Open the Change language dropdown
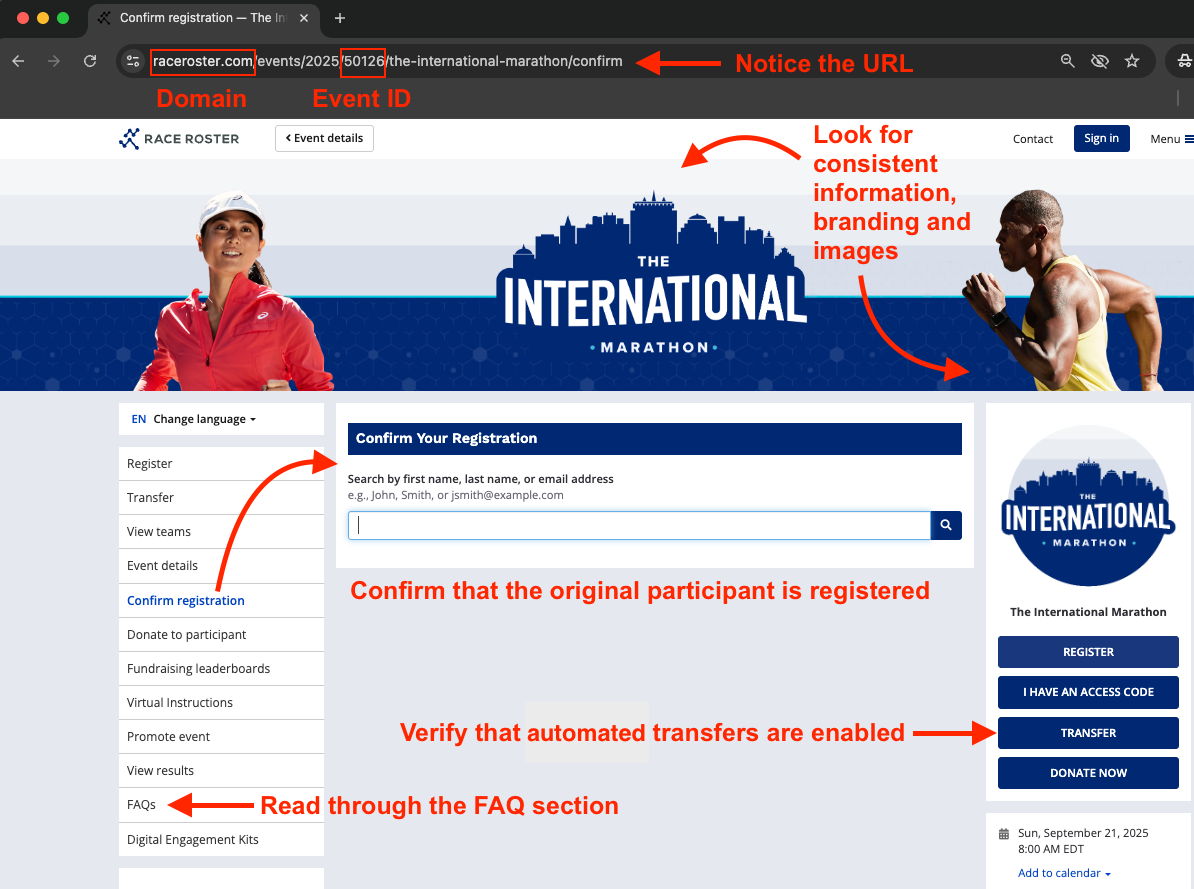This screenshot has height=889, width=1194. [203, 419]
